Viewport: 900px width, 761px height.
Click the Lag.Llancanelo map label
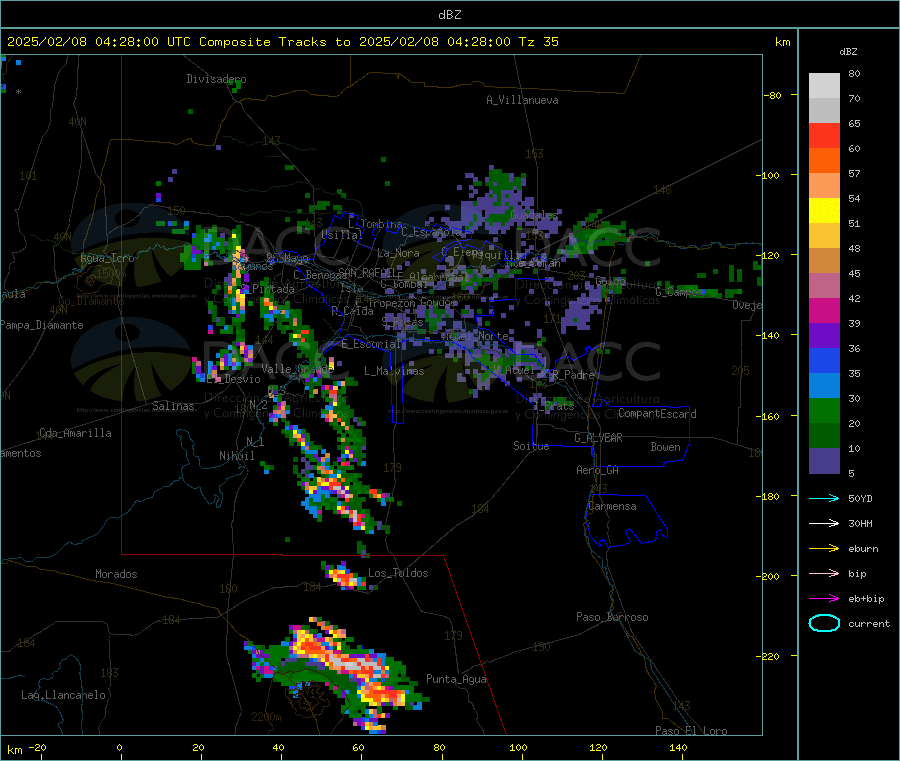pyautogui.click(x=63, y=695)
